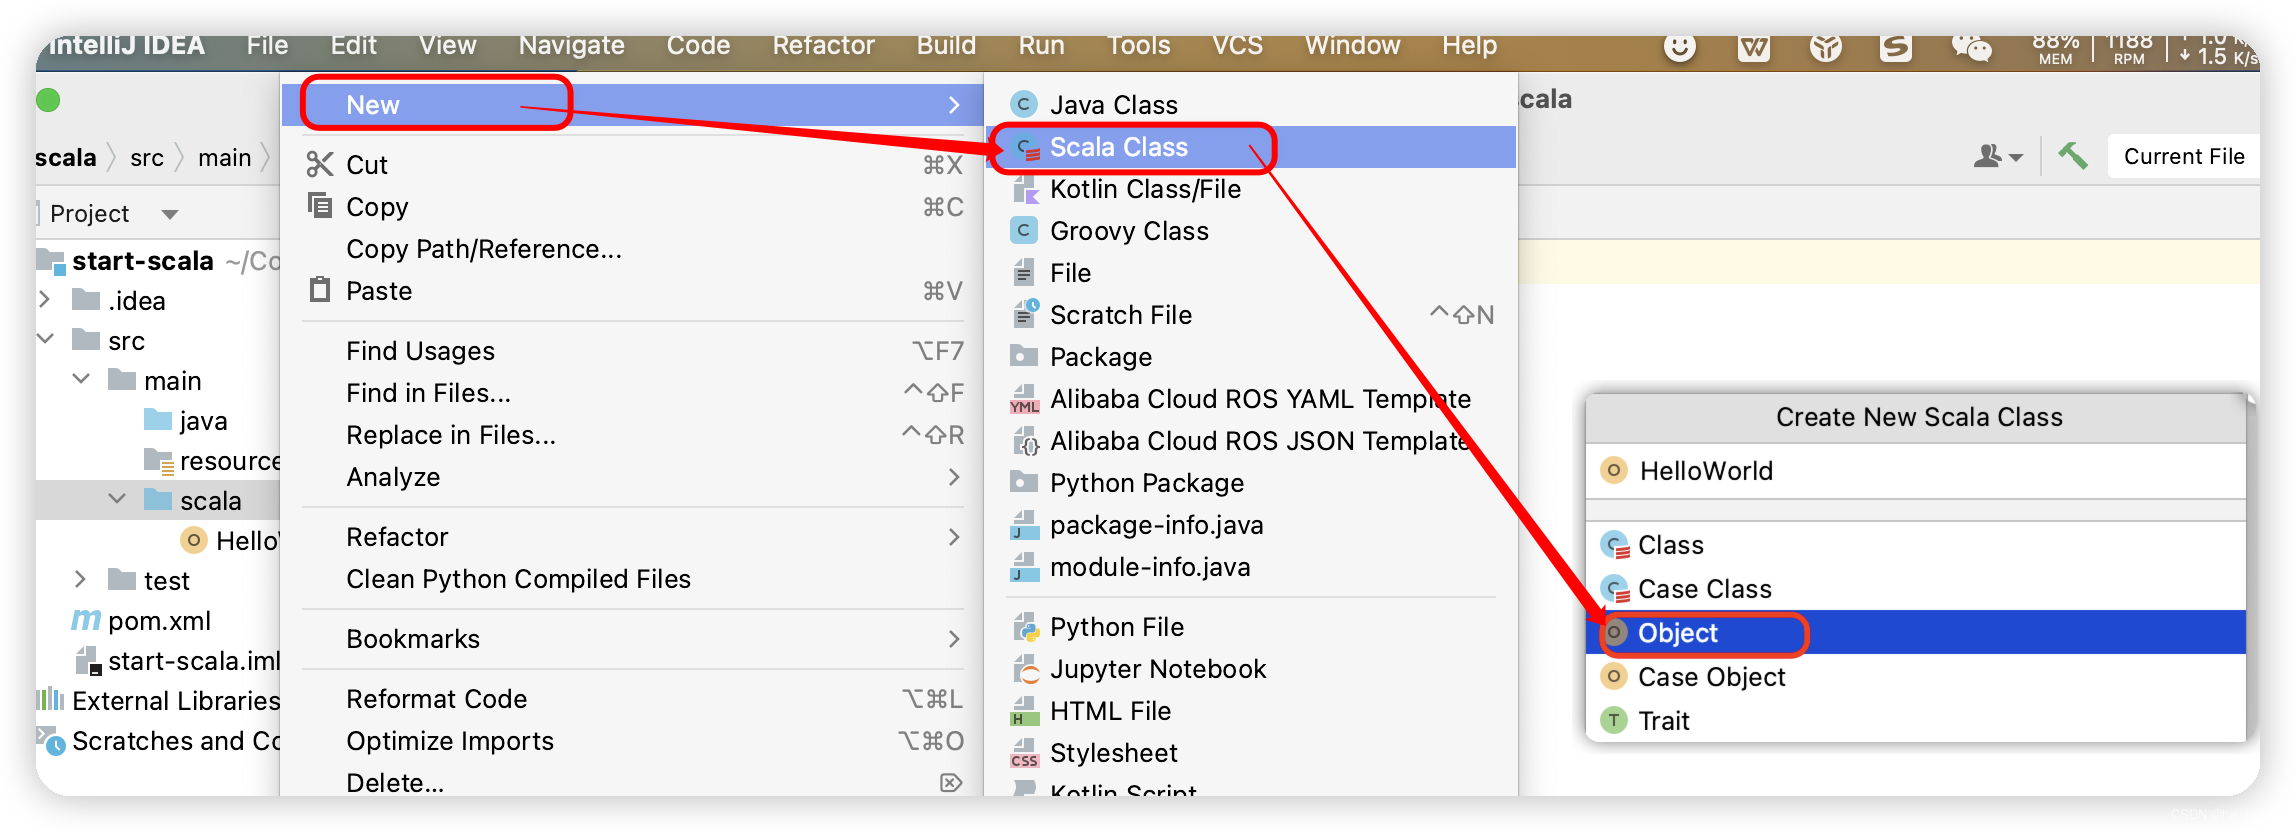Select Package in New submenu
This screenshot has width=2296, height=832.
pyautogui.click(x=1251, y=357)
